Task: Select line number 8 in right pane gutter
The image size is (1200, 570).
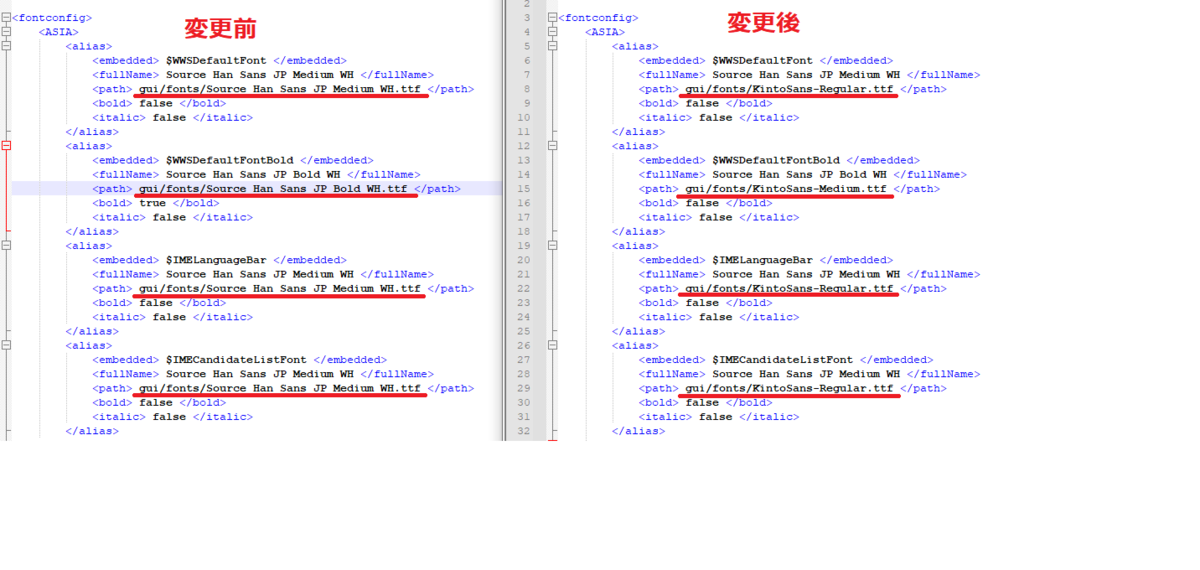Action: [x=526, y=89]
